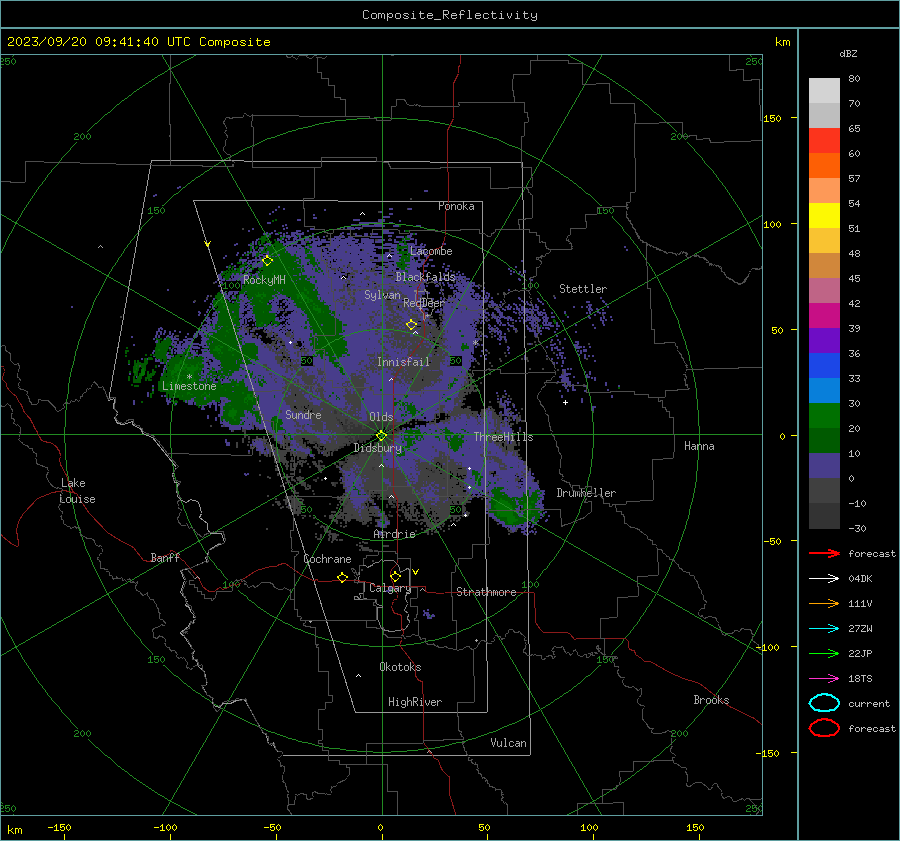This screenshot has height=841, width=900.
Task: Click the Composite_Reflectivity title
Action: [449, 15]
